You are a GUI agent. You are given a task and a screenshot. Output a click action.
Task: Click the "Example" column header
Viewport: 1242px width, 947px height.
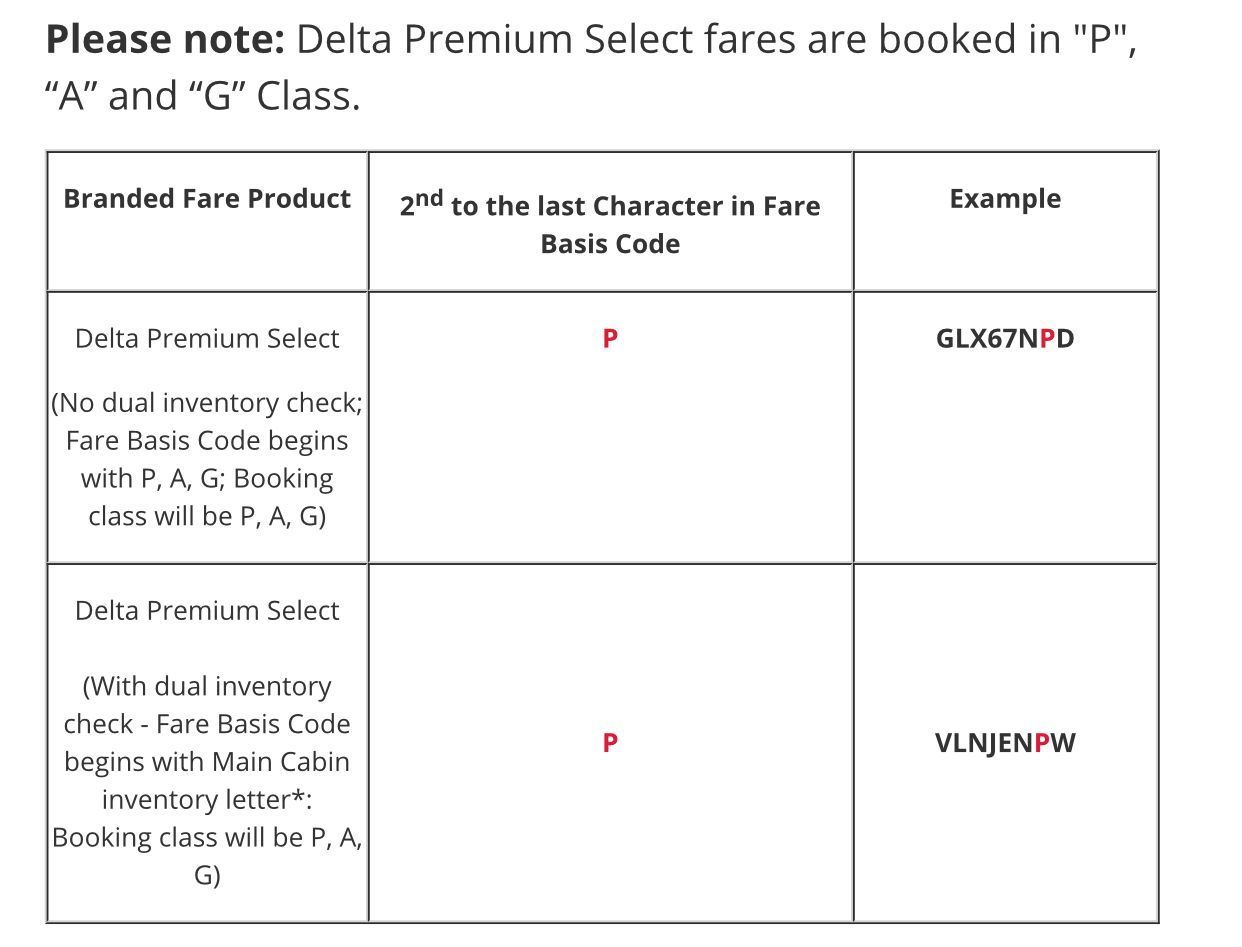click(1005, 198)
